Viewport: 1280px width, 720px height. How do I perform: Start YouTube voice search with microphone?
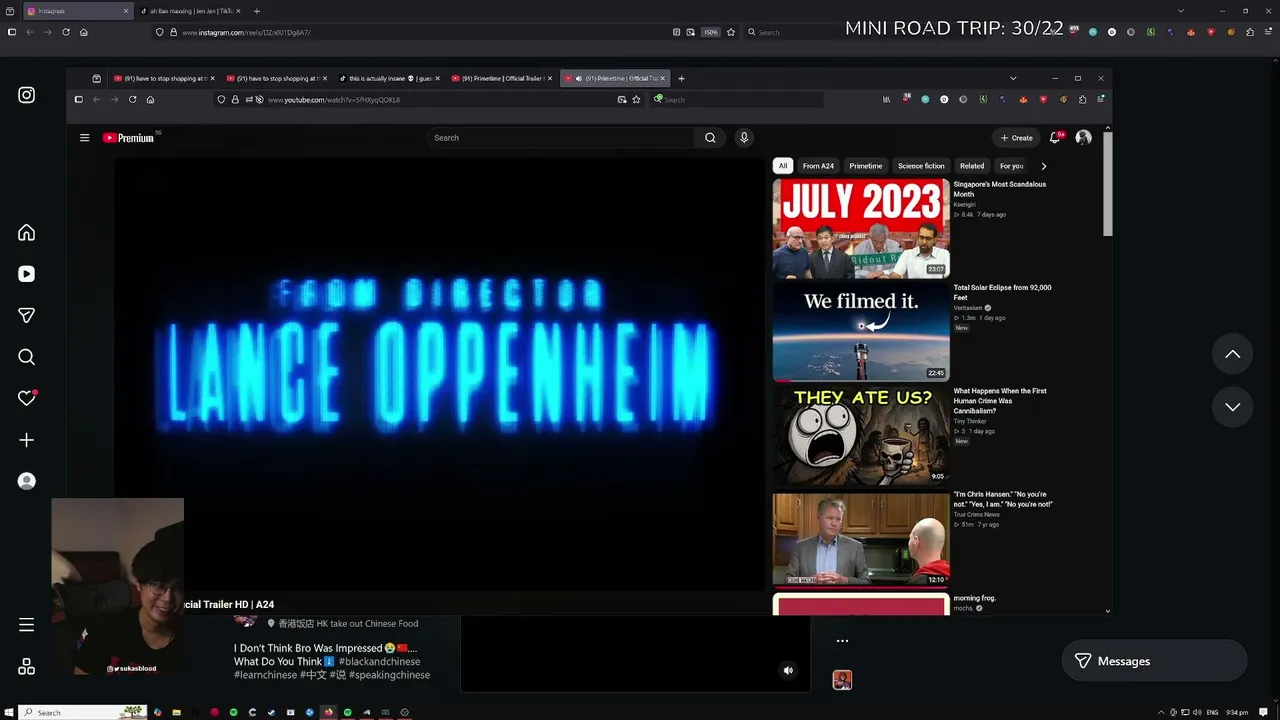(x=744, y=138)
